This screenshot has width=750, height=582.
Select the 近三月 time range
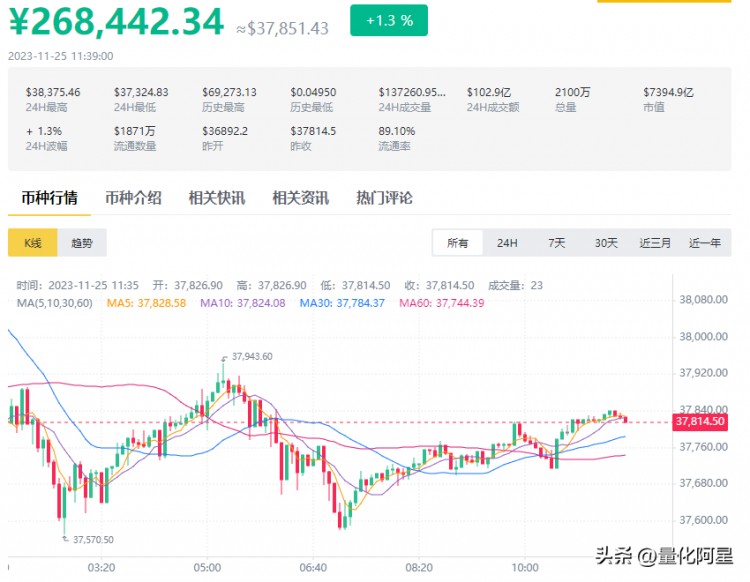click(655, 243)
